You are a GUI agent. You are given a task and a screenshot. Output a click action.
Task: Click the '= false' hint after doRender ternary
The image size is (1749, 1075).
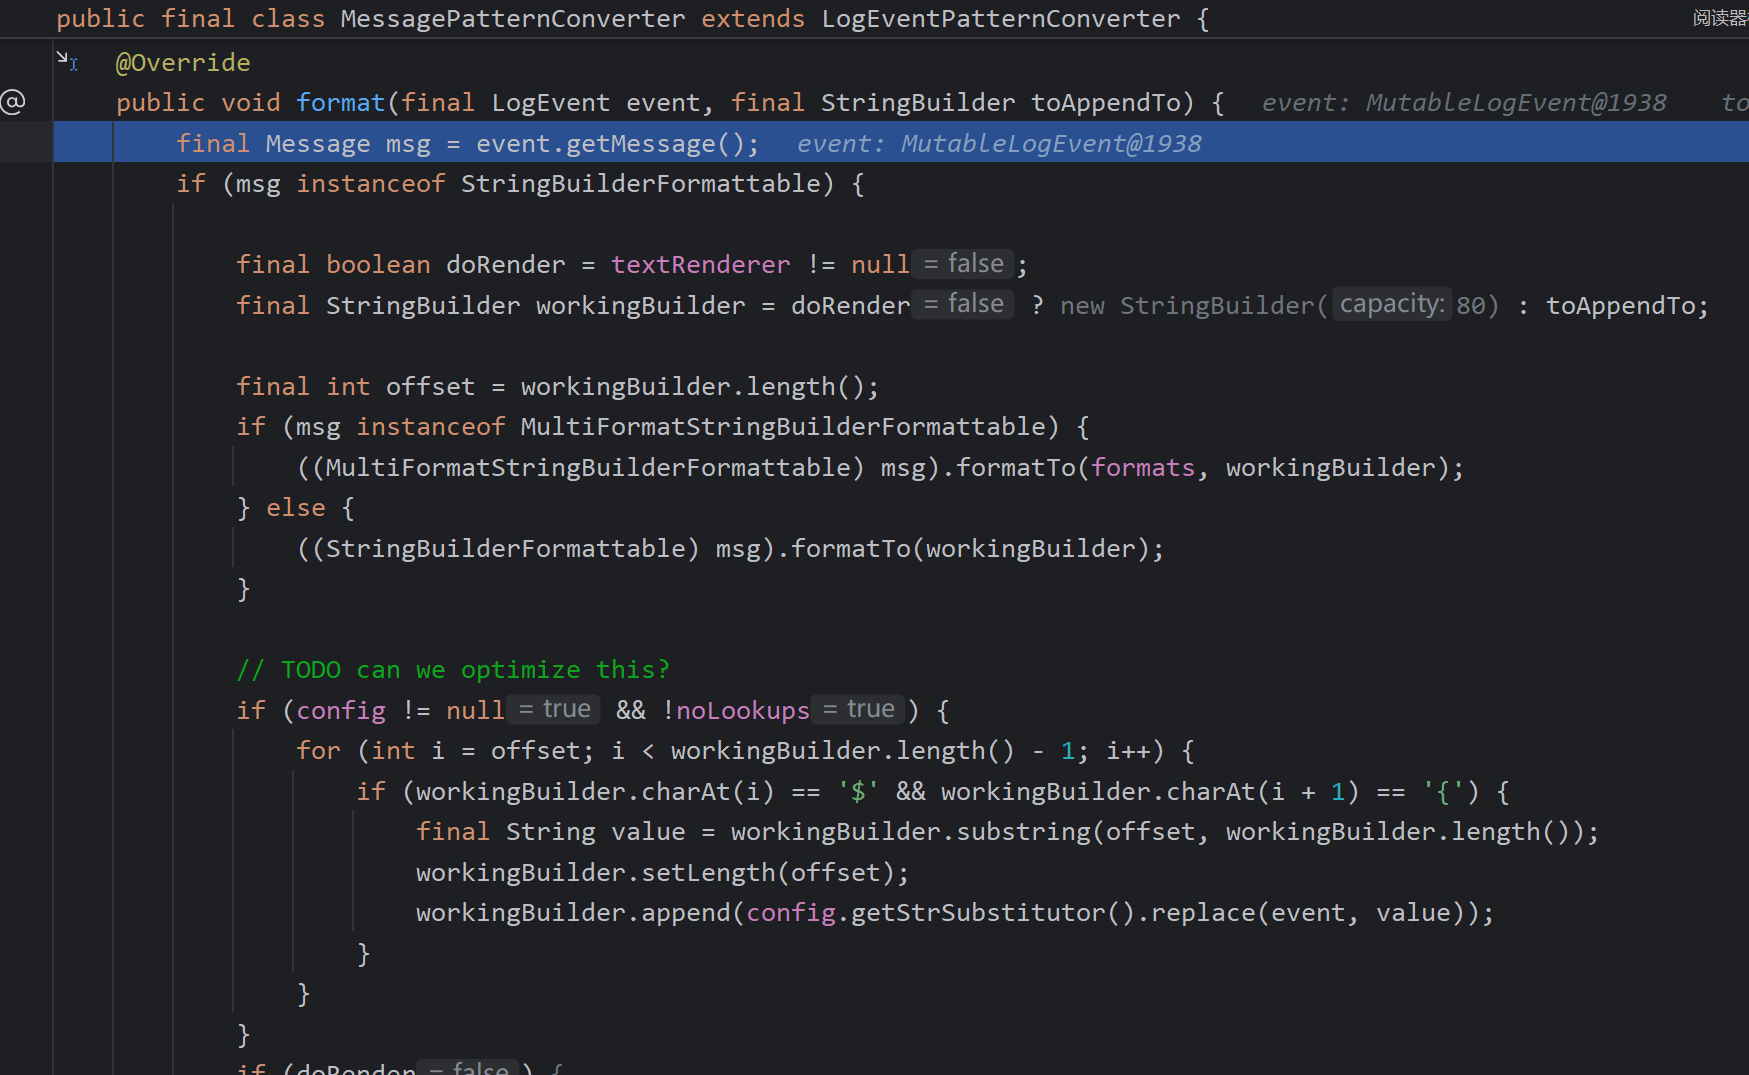click(x=963, y=304)
